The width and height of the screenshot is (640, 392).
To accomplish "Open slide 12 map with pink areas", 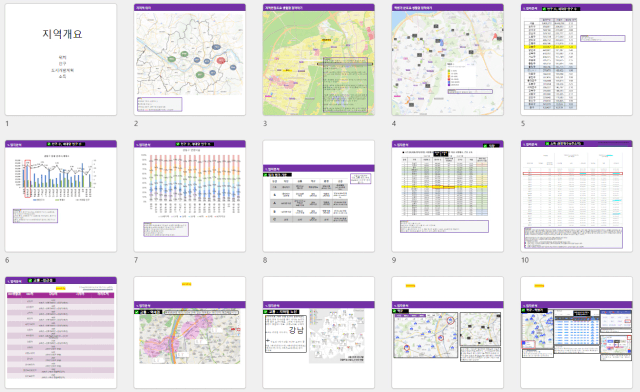I will pyautogui.click(x=190, y=332).
